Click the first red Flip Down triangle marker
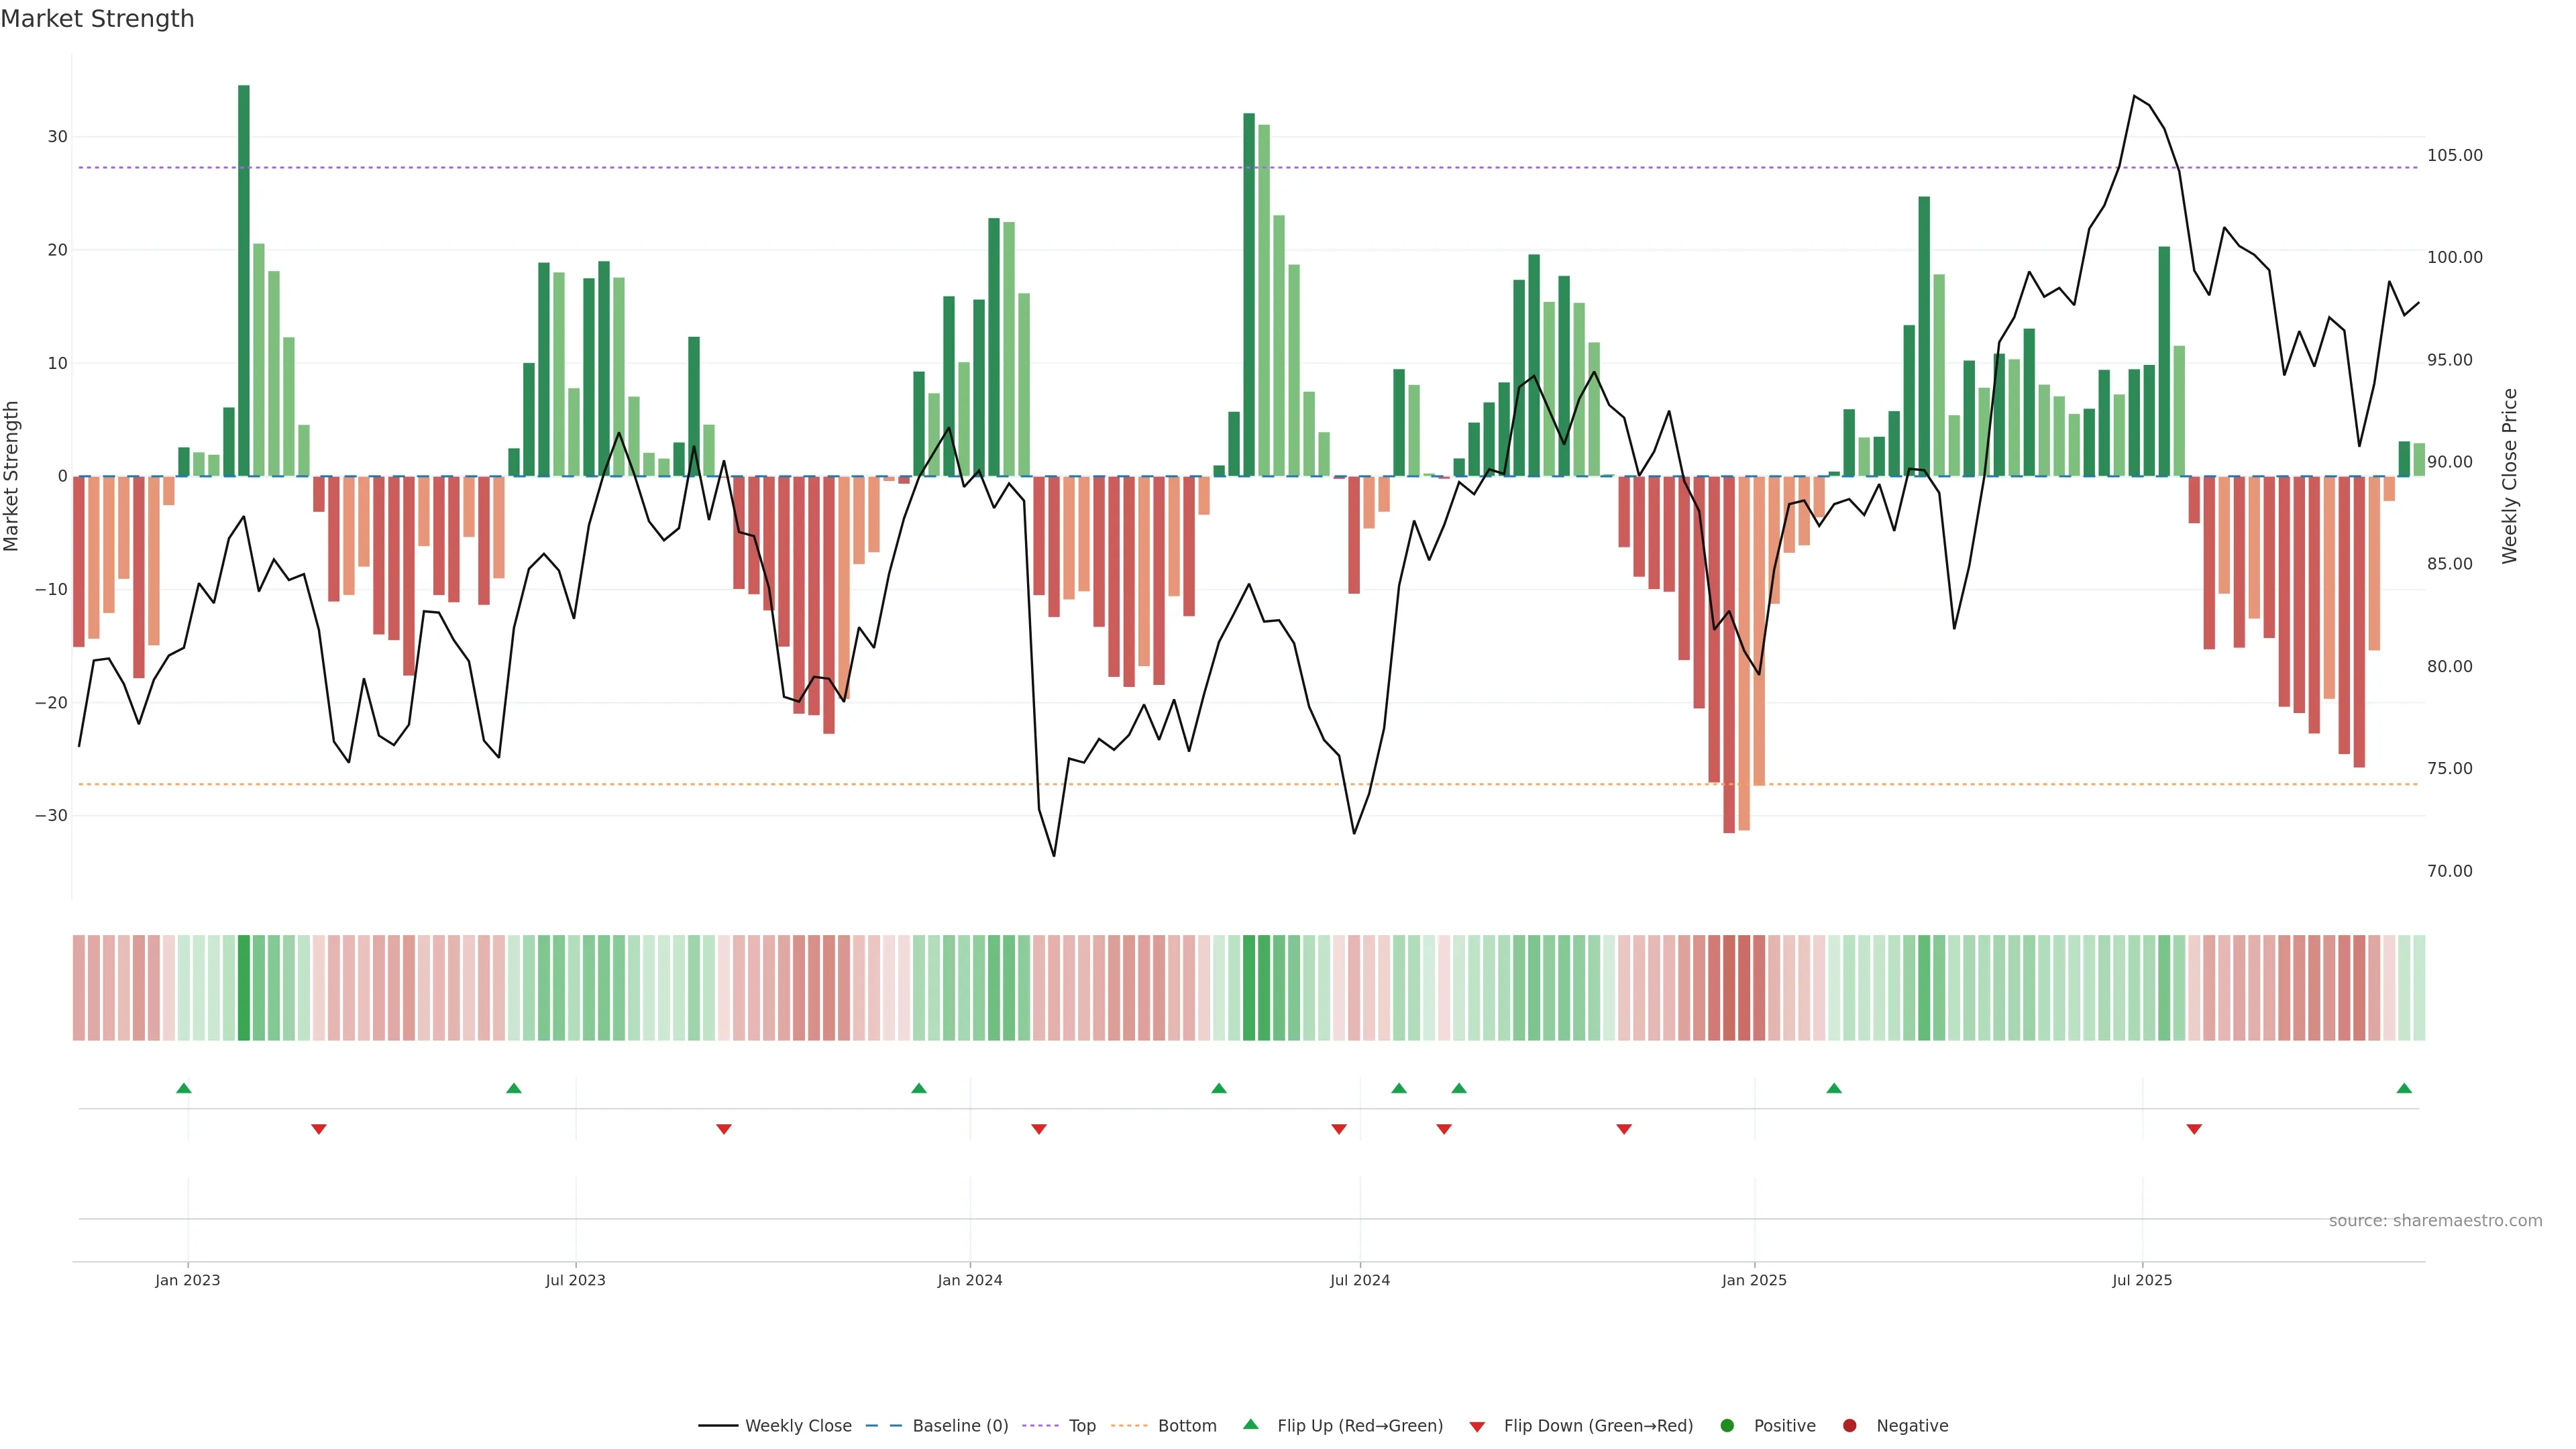This screenshot has height=1449, width=2576. (319, 1129)
